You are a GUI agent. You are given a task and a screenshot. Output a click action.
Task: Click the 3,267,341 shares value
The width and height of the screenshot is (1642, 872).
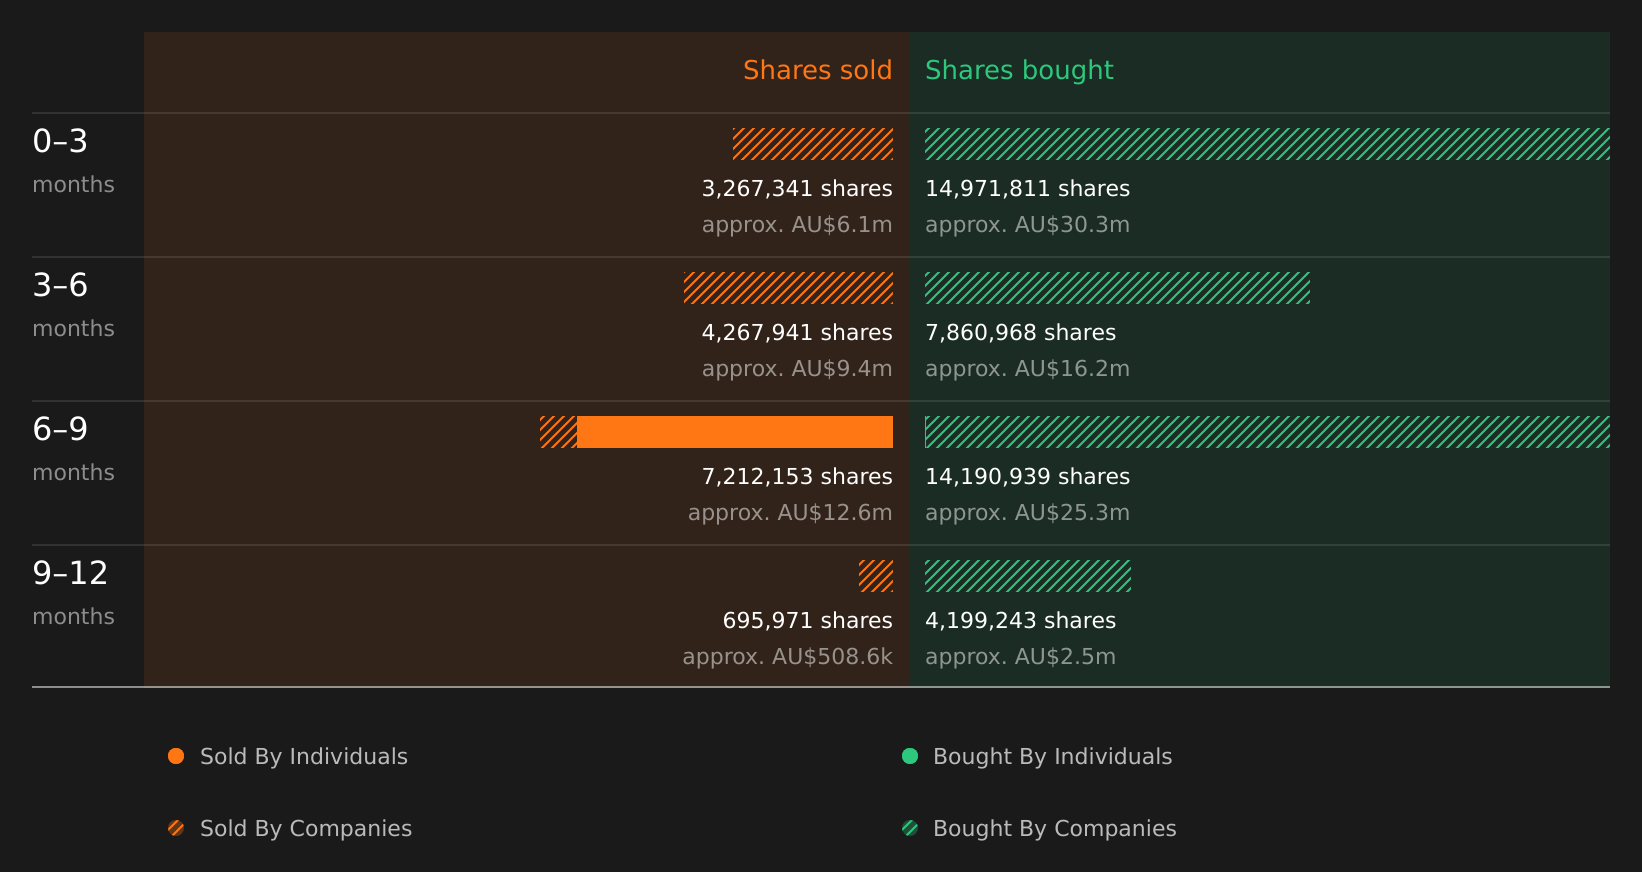797,189
